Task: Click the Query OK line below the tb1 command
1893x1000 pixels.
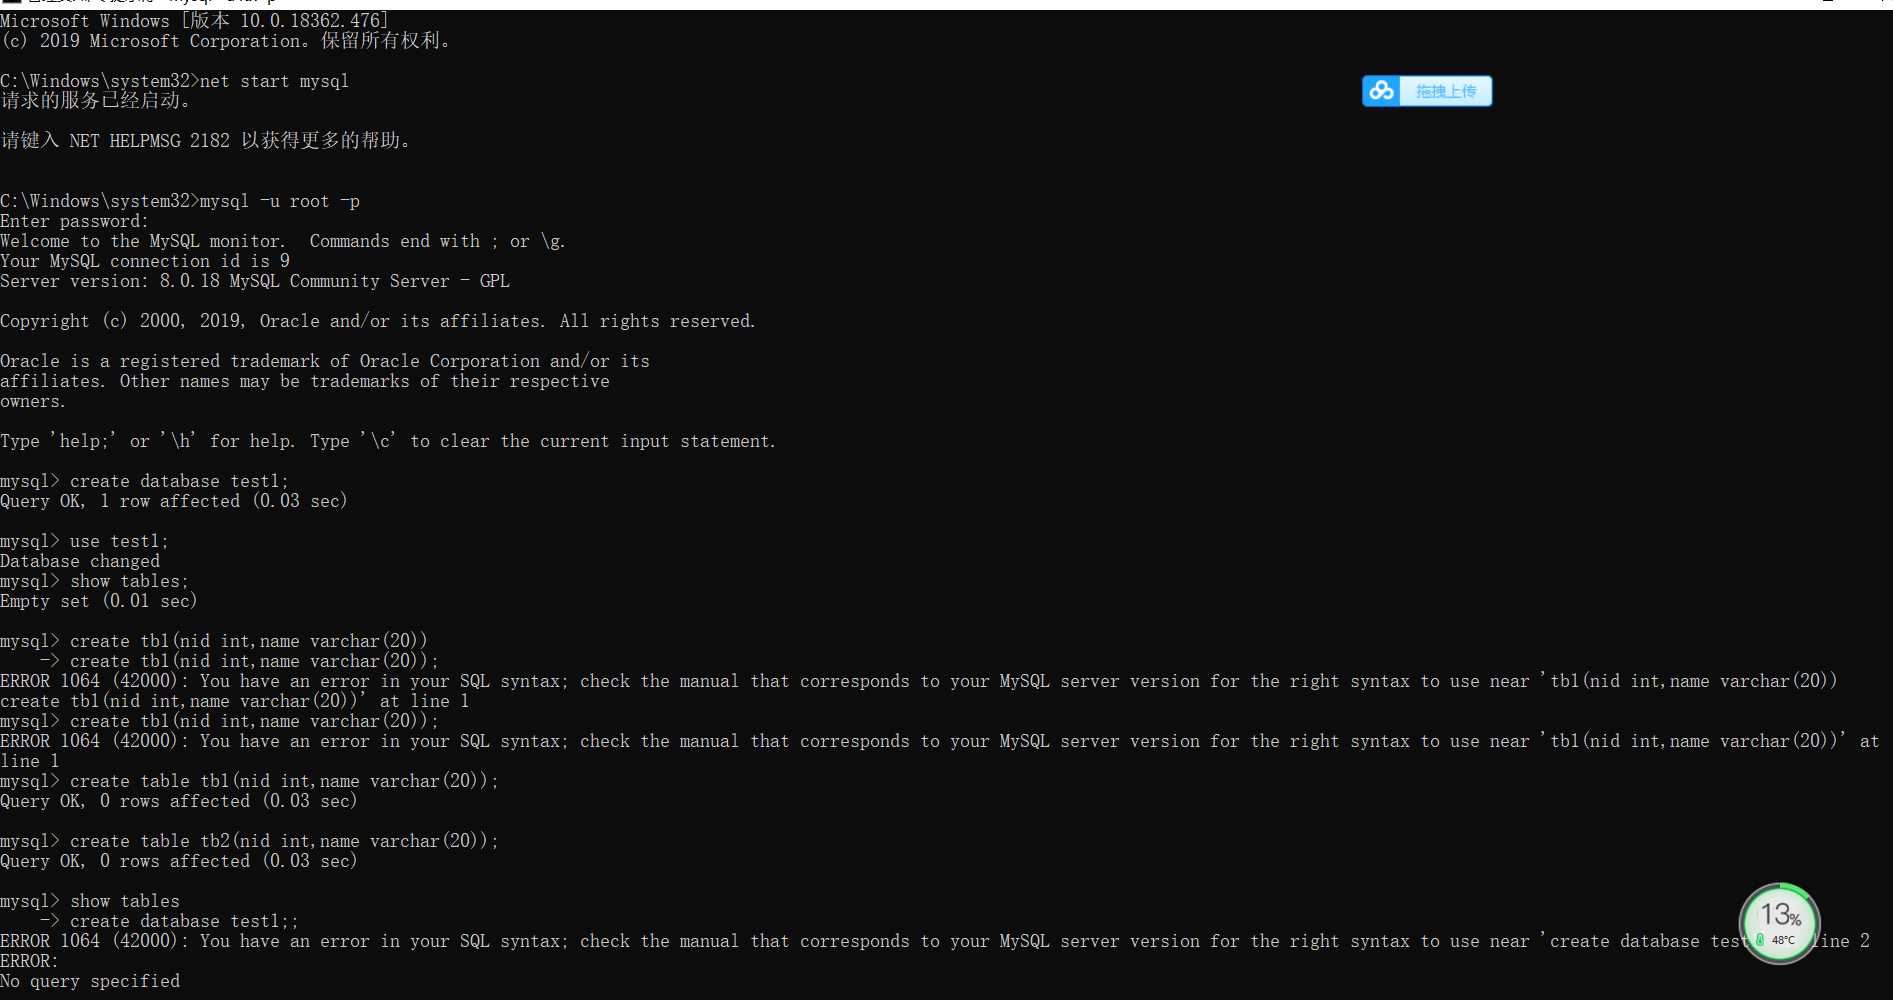Action: (x=179, y=801)
